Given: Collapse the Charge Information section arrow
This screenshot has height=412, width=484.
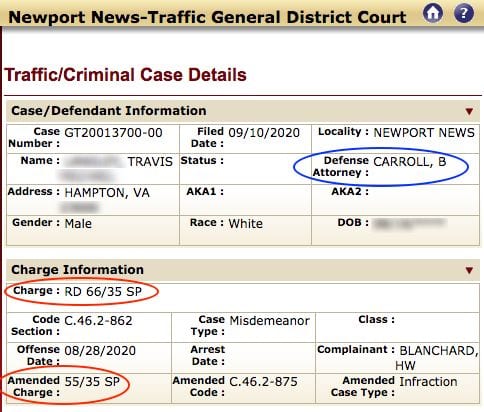Looking at the screenshot, I should point(469,270).
